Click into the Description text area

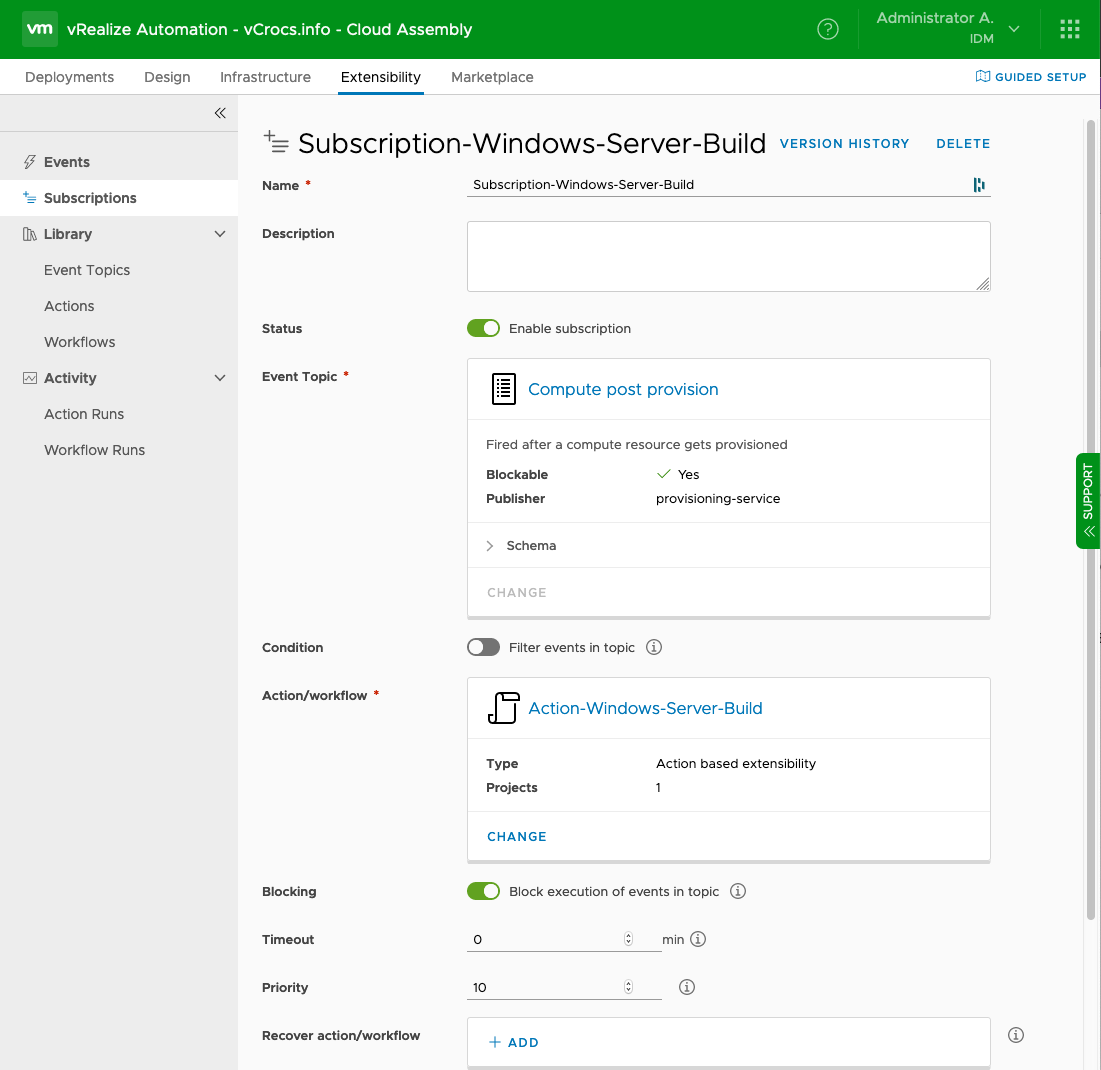pyautogui.click(x=728, y=257)
